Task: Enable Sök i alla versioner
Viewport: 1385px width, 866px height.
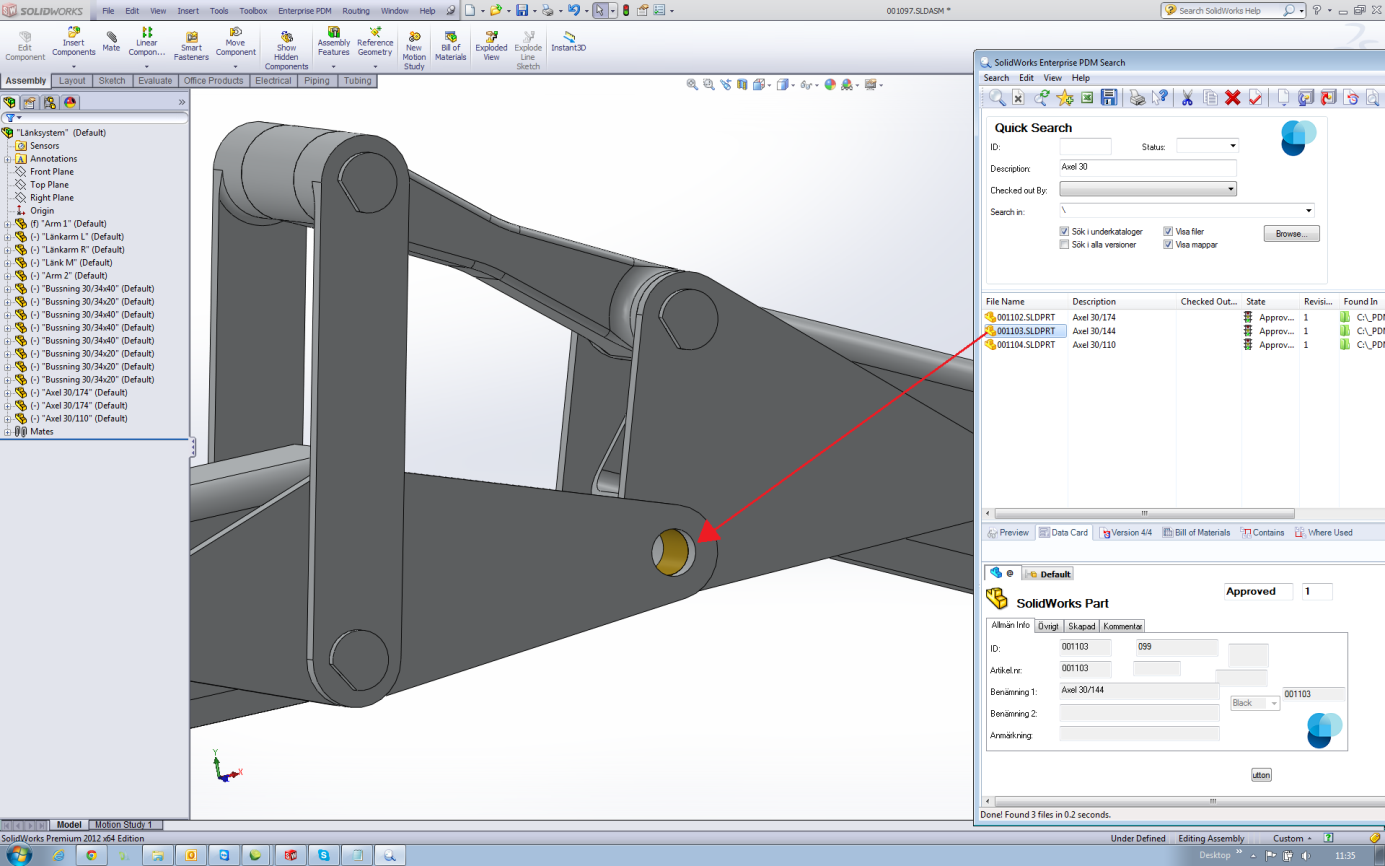Action: (x=1065, y=244)
